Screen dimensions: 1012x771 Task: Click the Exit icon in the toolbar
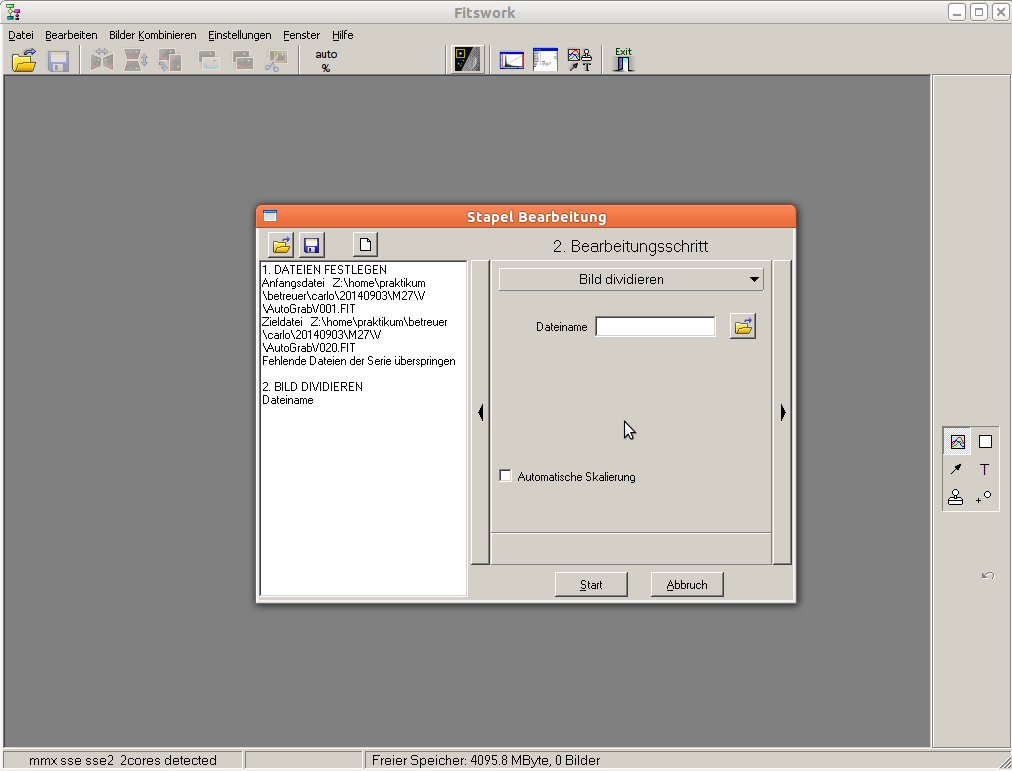point(623,60)
